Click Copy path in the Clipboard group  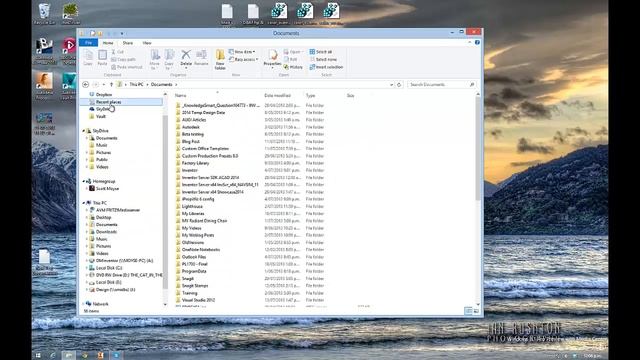[124, 59]
